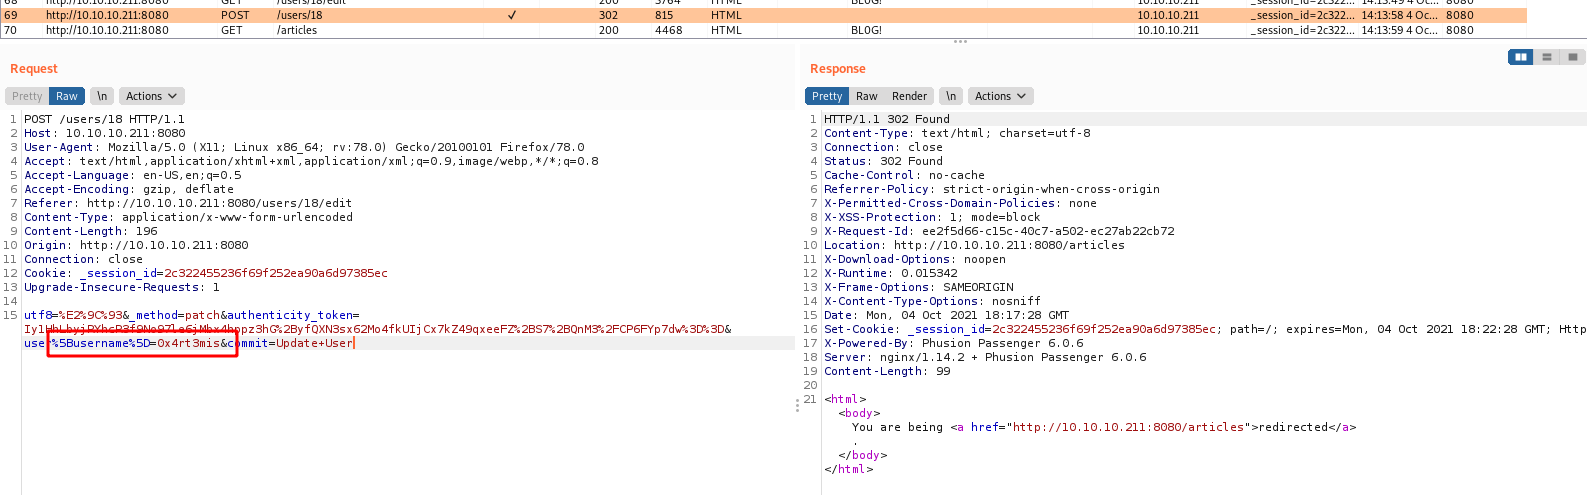Click the checkmark in the POST row
The height and width of the screenshot is (495, 1587).
pyautogui.click(x=512, y=15)
